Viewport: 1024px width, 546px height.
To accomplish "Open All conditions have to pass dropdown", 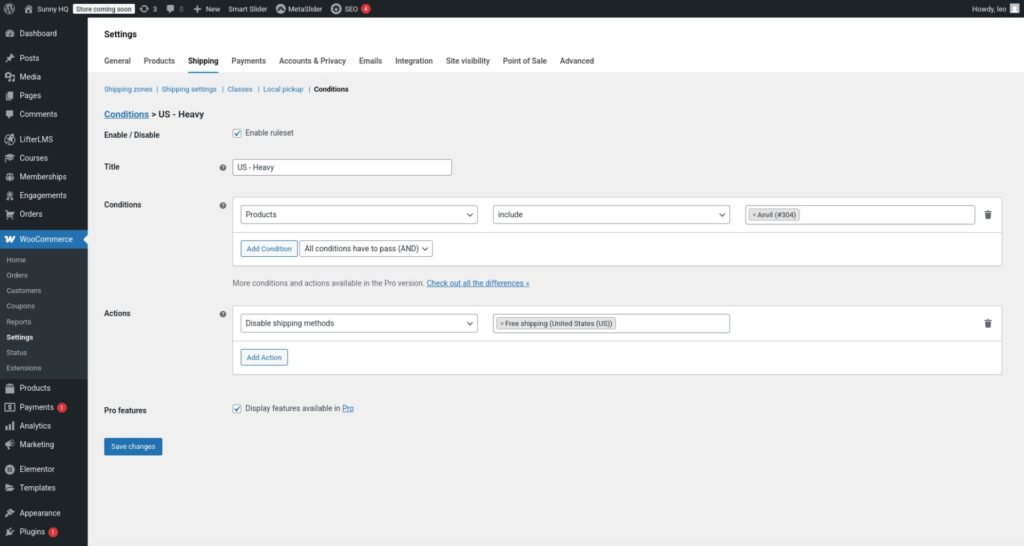I will pos(366,249).
